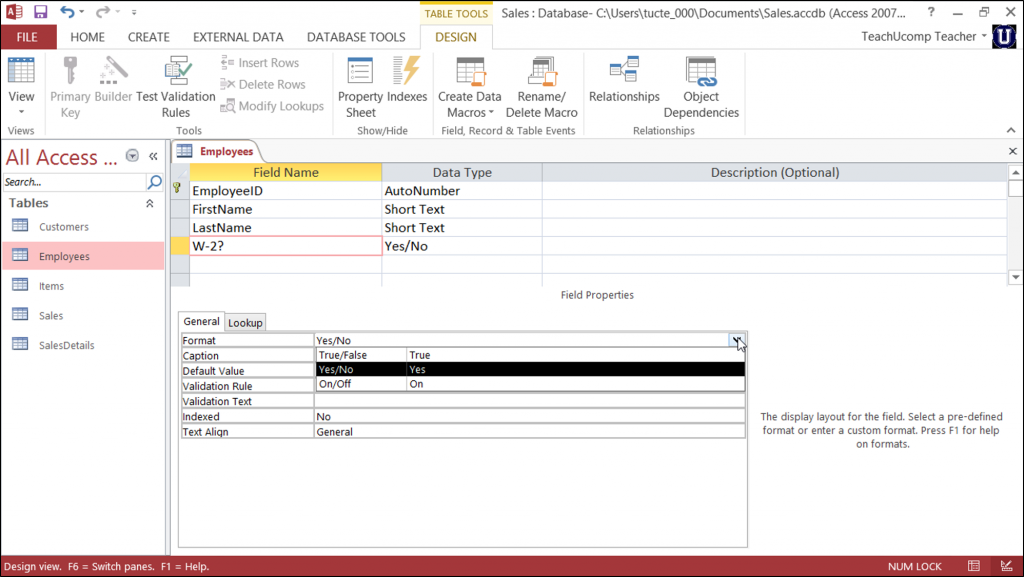The image size is (1024, 577).
Task: Choose True/False format option
Action: click(x=530, y=355)
